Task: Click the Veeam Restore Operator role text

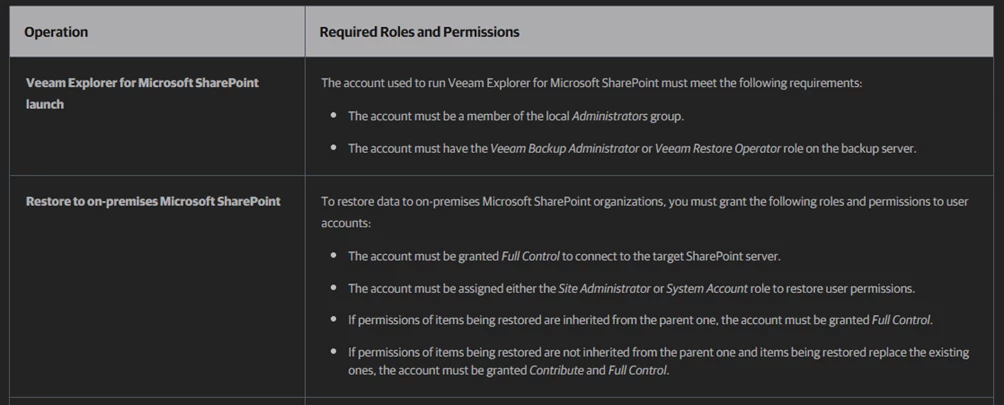Action: (x=718, y=148)
